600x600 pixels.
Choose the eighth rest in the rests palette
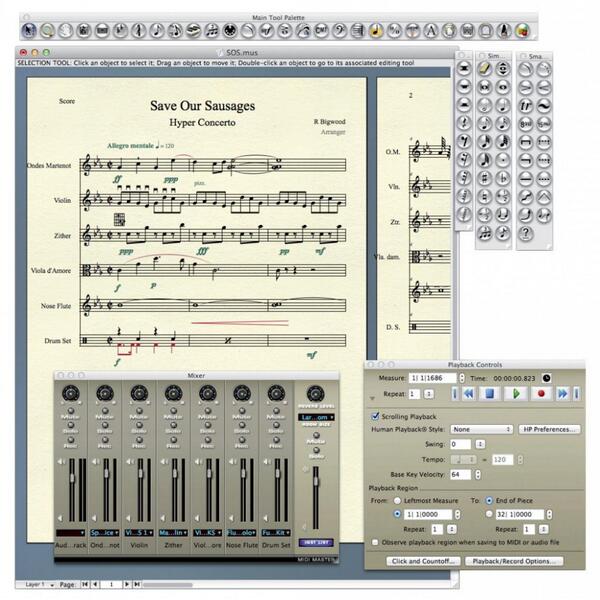point(464,142)
